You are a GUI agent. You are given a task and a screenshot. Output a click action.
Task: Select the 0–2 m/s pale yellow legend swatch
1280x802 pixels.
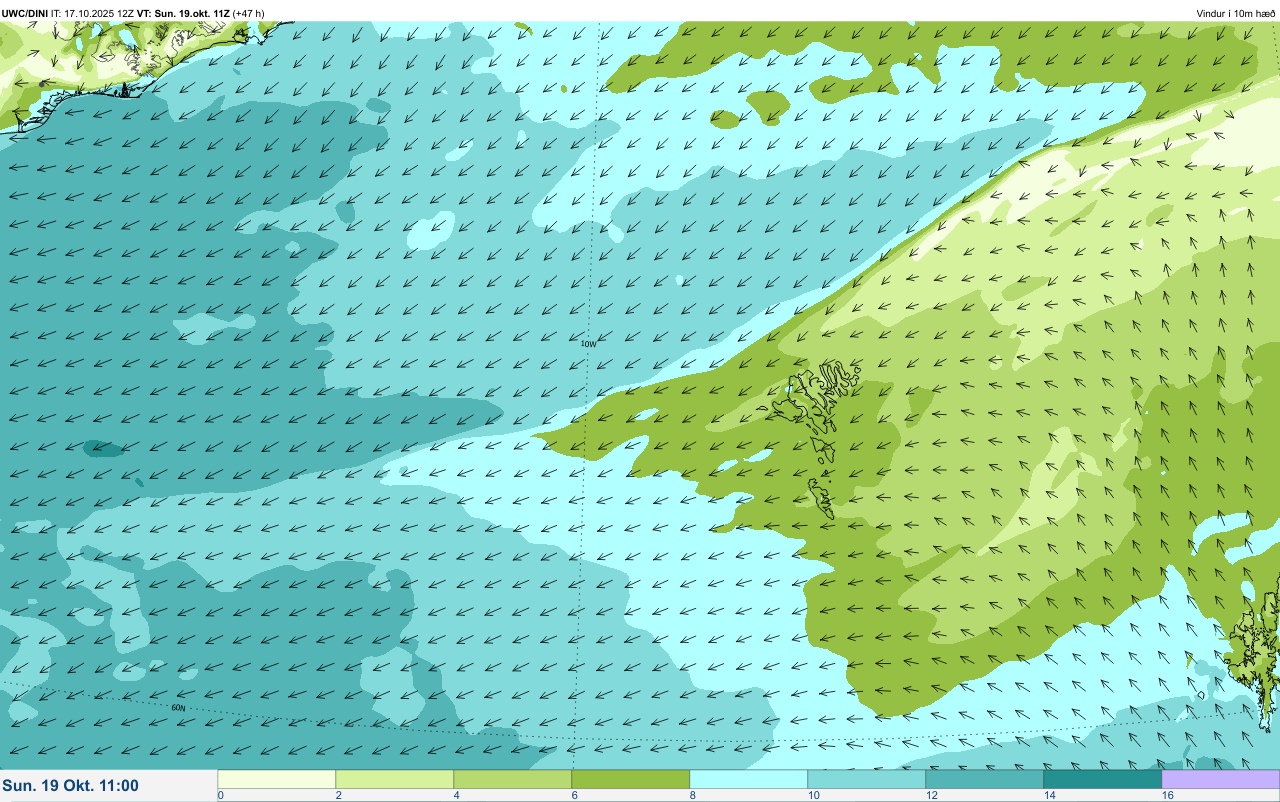point(276,779)
